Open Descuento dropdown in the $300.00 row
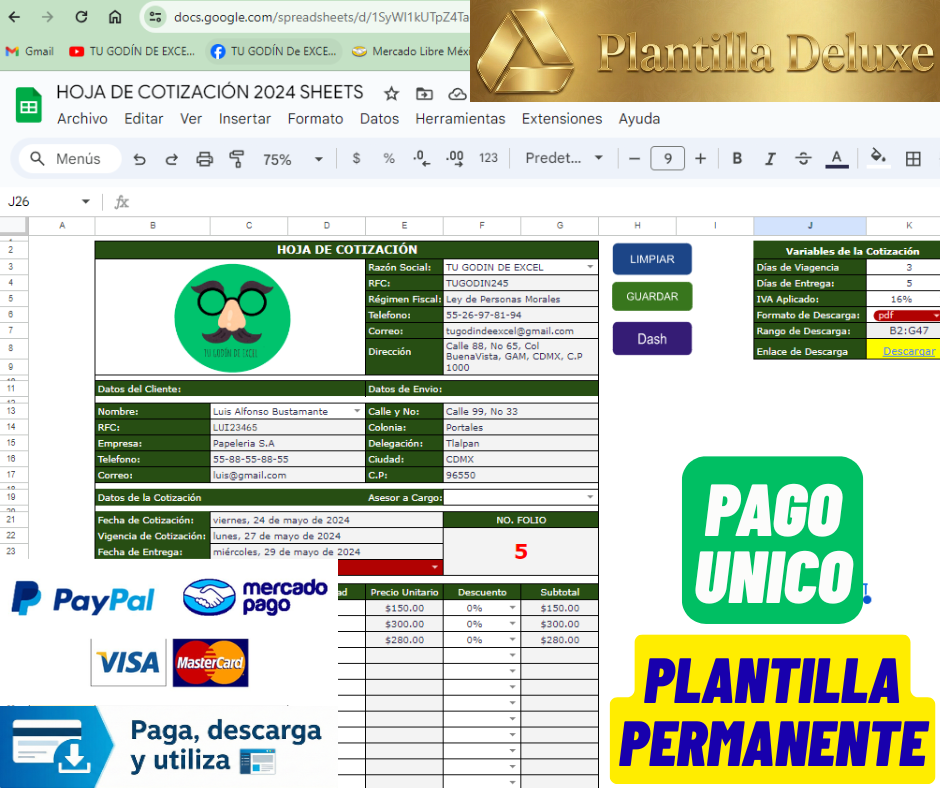Image resolution: width=940 pixels, height=788 pixels. (513, 624)
